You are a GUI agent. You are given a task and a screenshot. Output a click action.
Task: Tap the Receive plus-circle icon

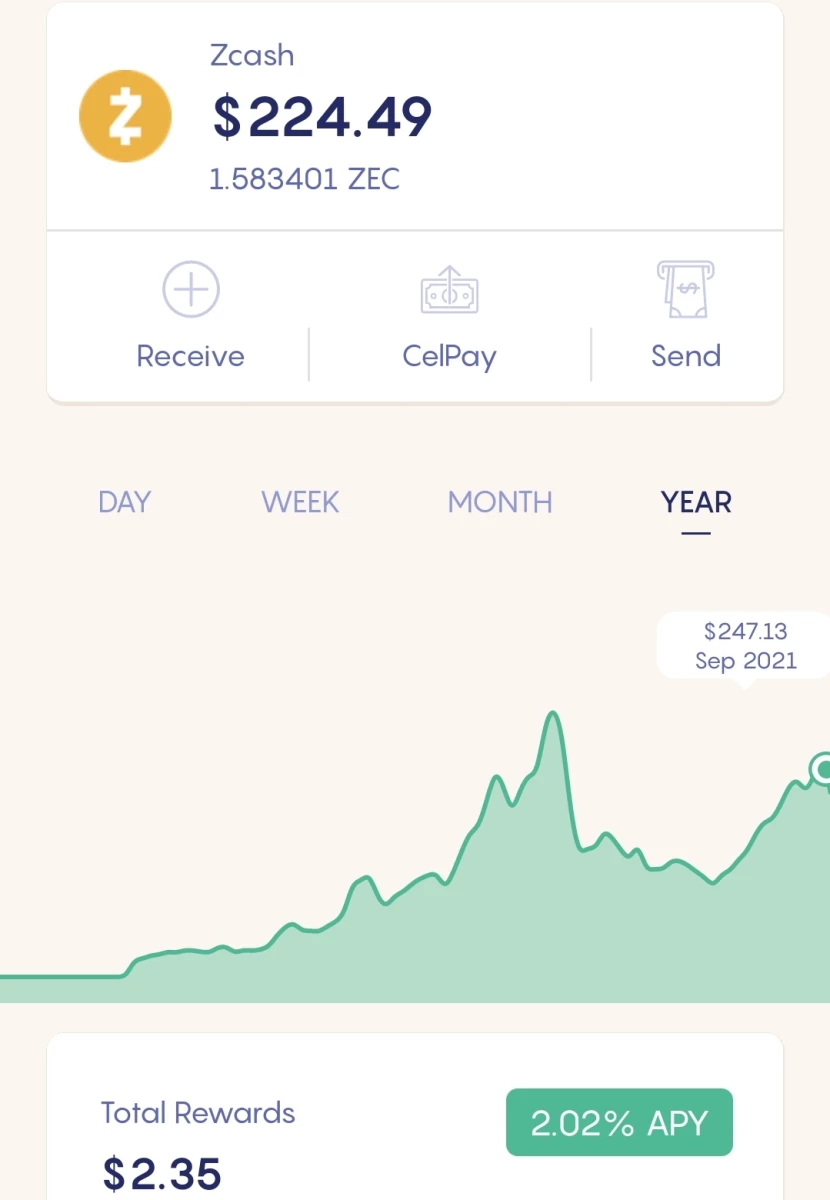[x=190, y=290]
